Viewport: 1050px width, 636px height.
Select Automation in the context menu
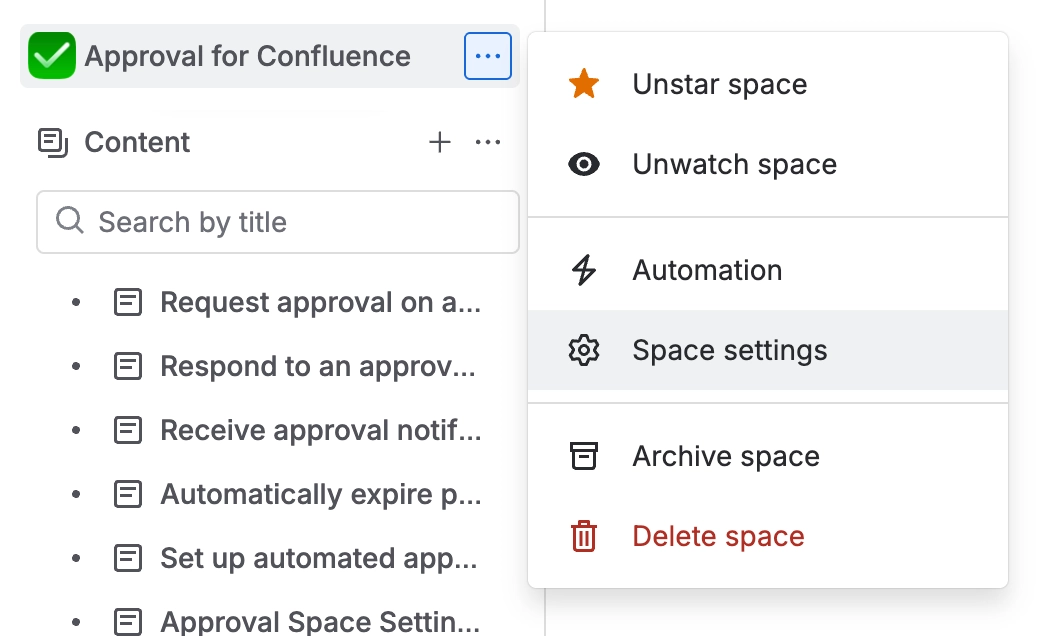[707, 269]
